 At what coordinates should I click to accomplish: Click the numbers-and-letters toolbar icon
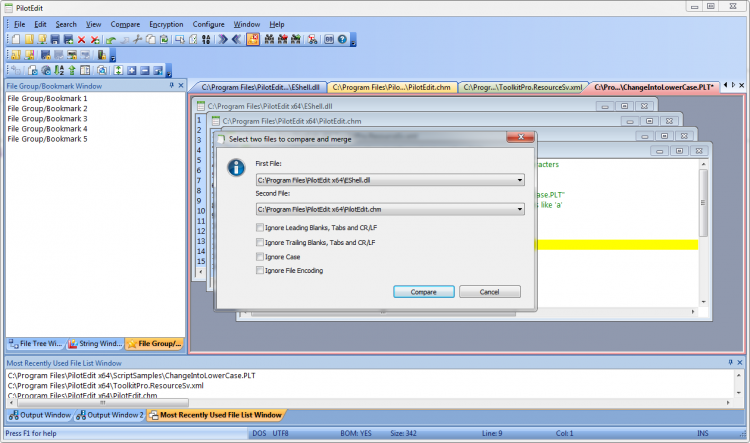(x=206, y=39)
